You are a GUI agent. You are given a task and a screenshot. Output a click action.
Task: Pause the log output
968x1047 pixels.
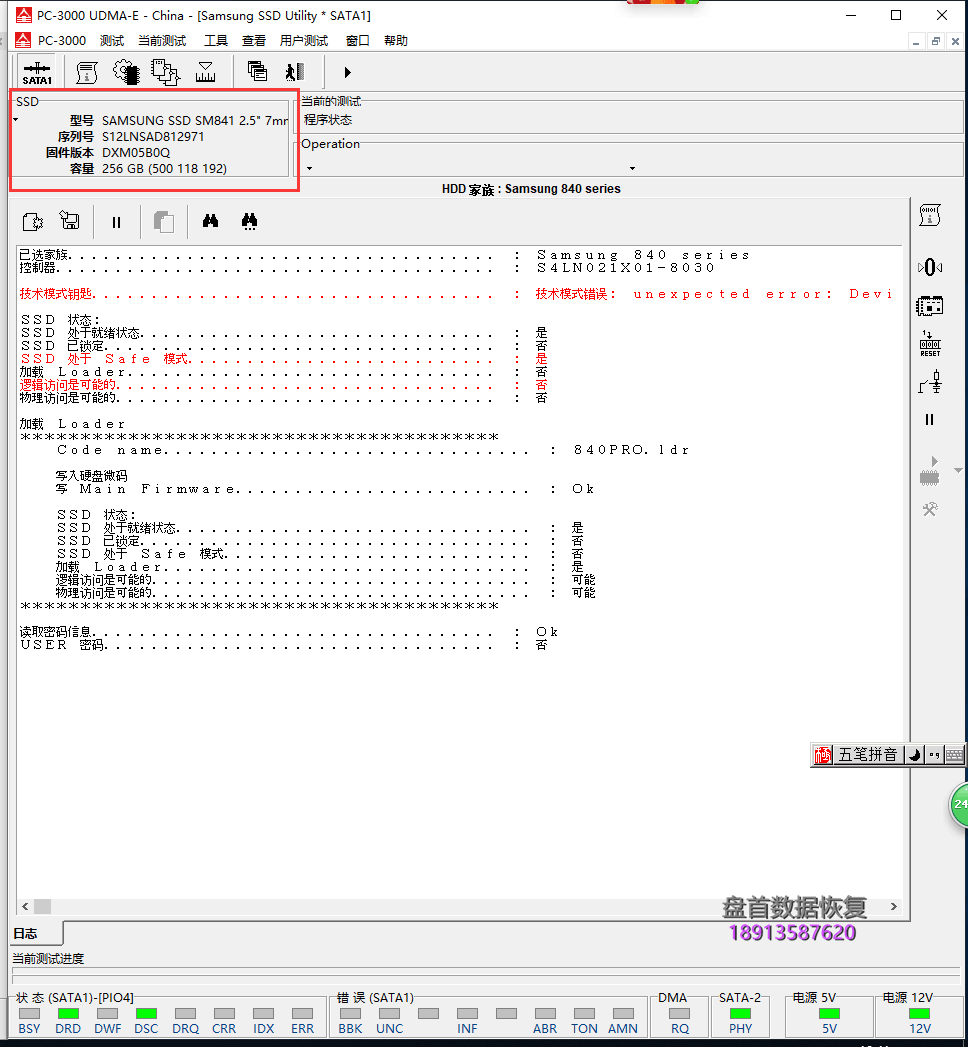coord(116,222)
